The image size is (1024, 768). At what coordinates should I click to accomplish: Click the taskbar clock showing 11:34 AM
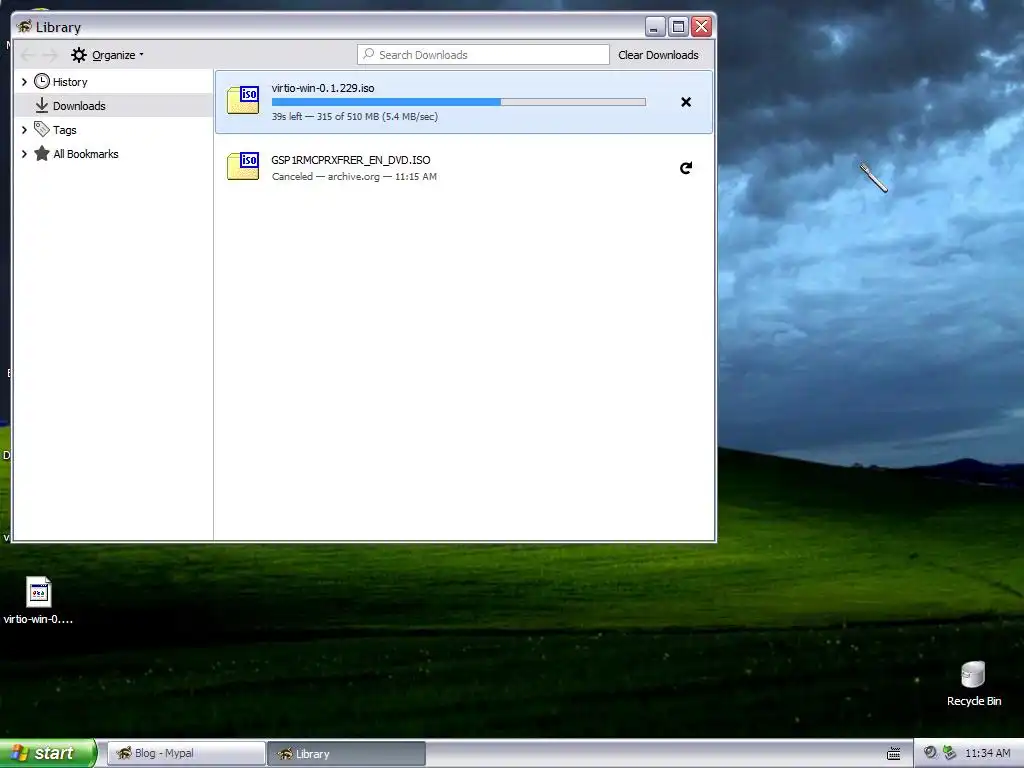[987, 753]
